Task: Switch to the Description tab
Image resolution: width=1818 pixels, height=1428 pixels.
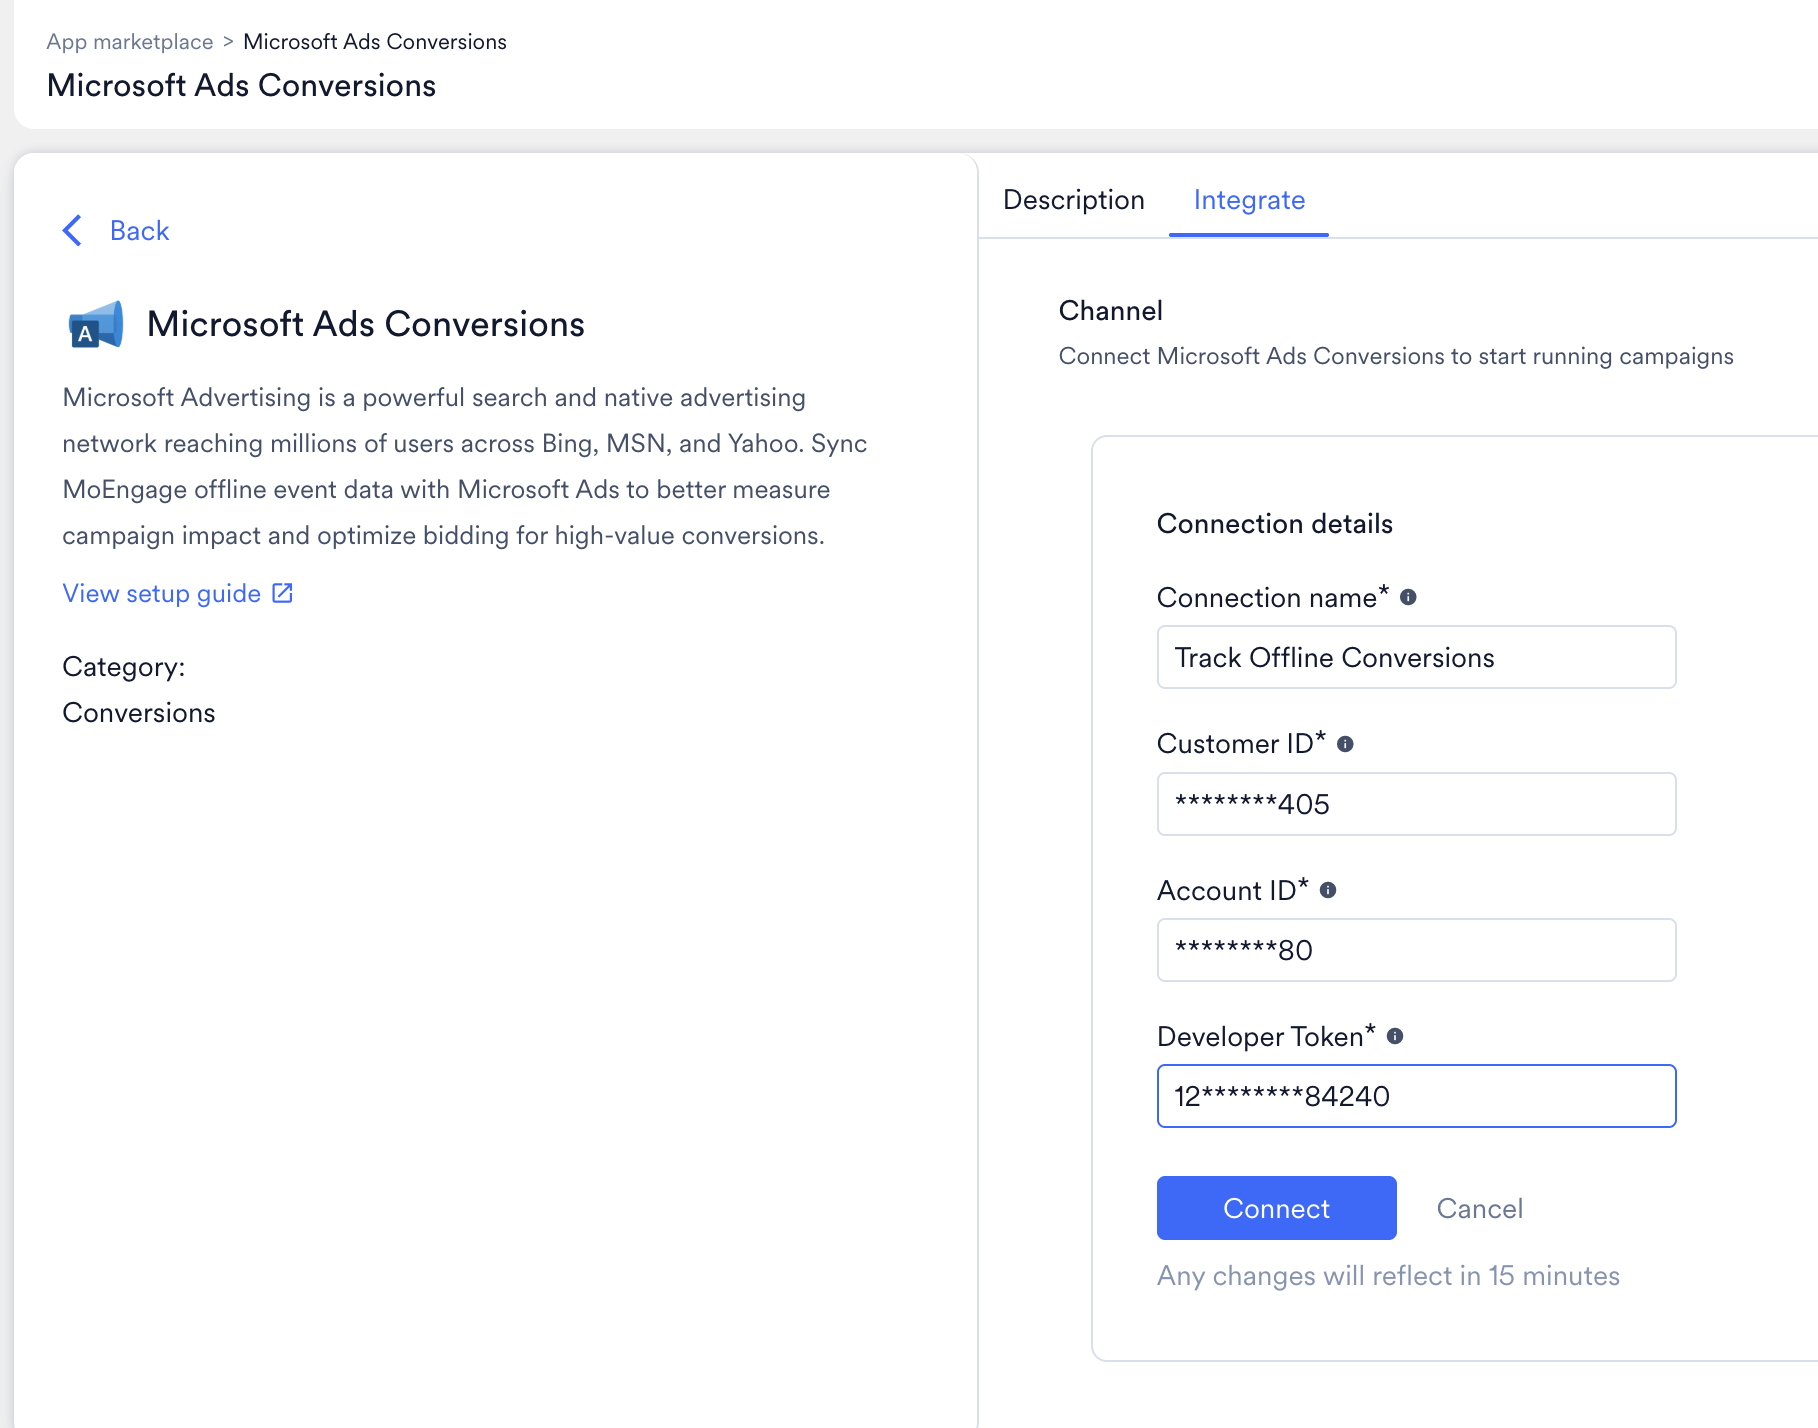Action: tap(1074, 200)
